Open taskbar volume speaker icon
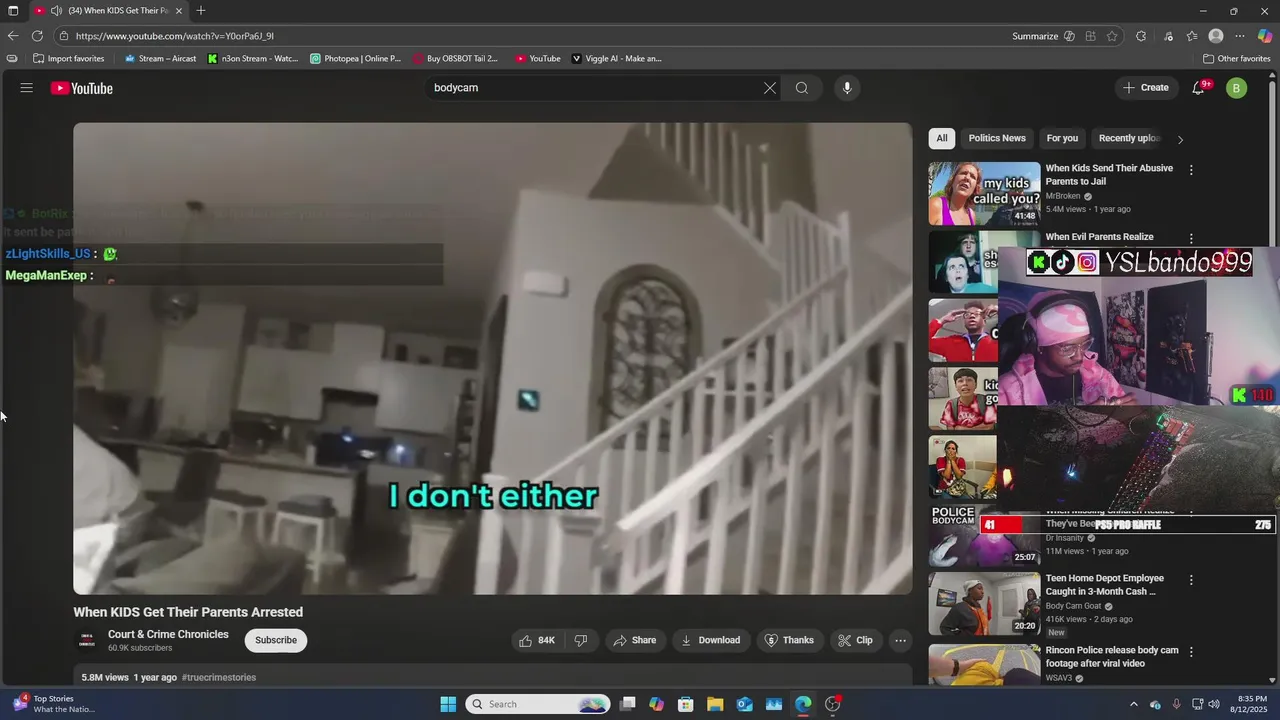Image resolution: width=1280 pixels, height=720 pixels. [x=1214, y=704]
